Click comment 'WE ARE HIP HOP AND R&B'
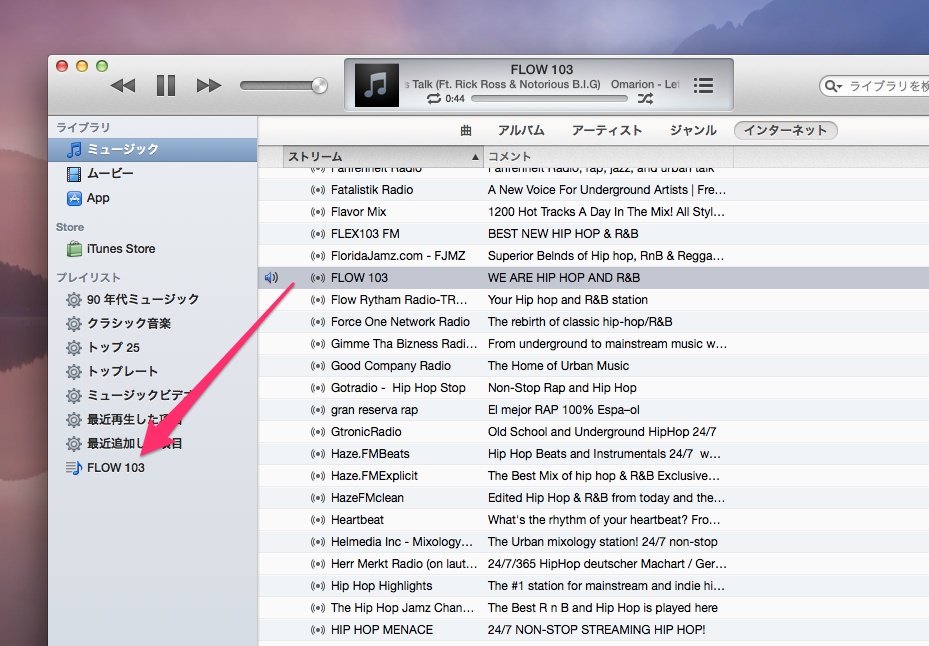The image size is (929, 646). pyautogui.click(x=564, y=278)
